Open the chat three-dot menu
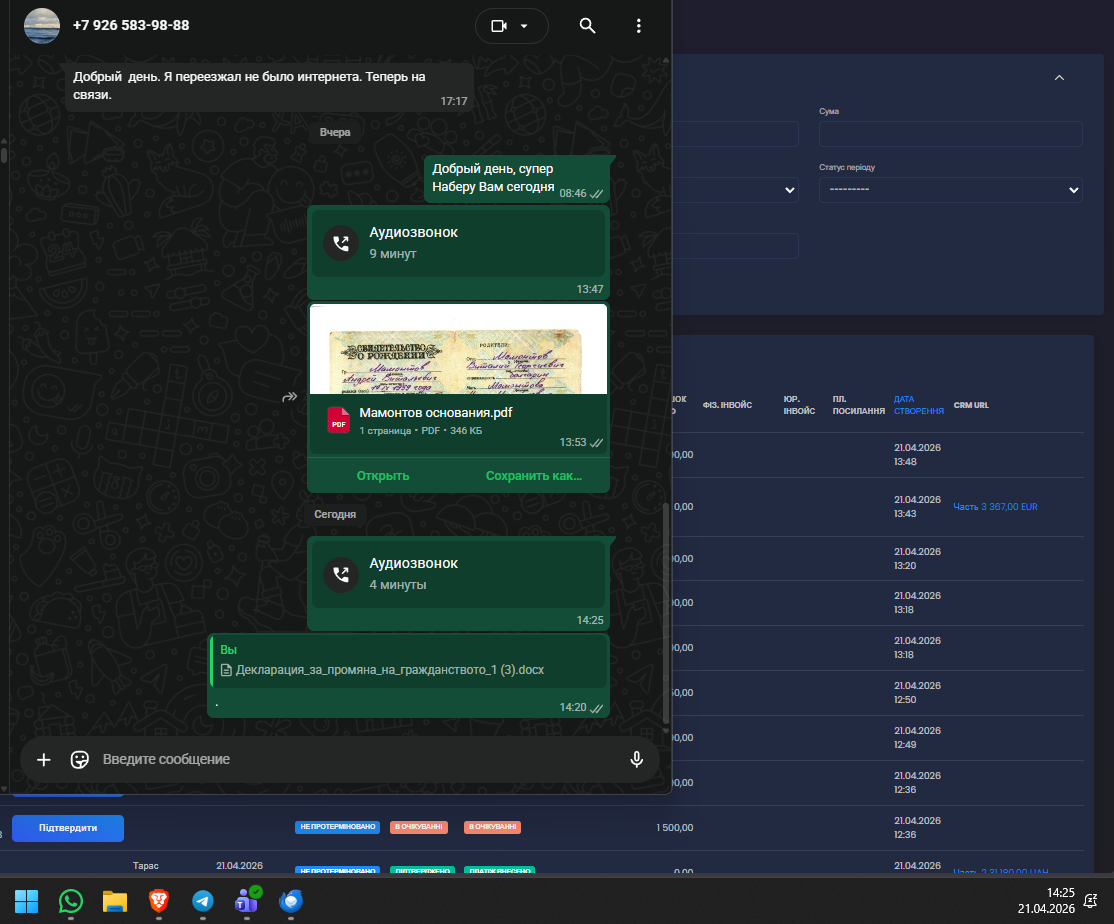This screenshot has height=924, width=1114. pyautogui.click(x=639, y=26)
